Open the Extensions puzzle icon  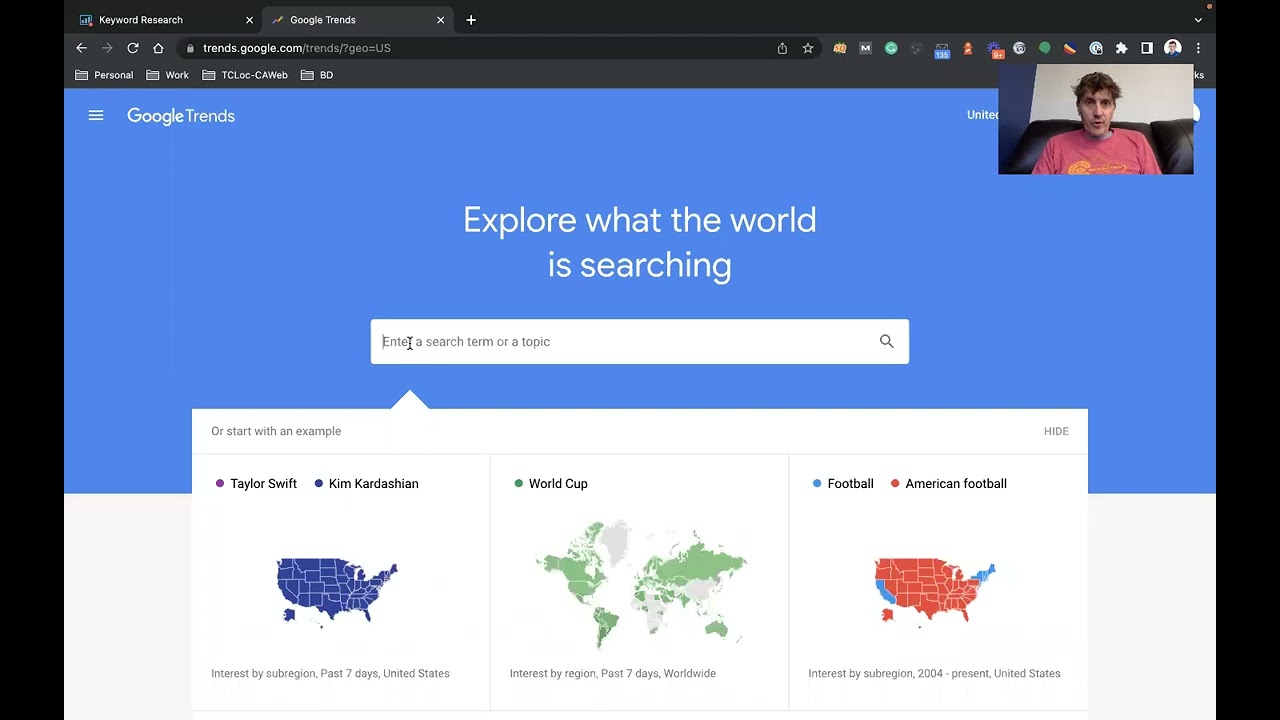[1121, 48]
